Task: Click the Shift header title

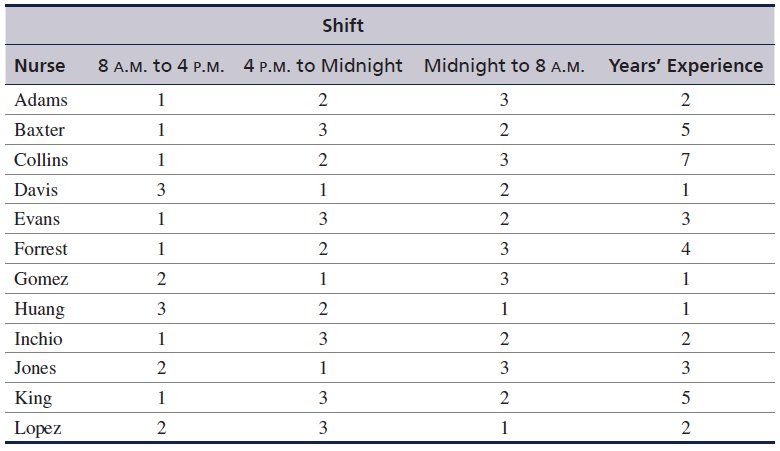Action: click(343, 25)
